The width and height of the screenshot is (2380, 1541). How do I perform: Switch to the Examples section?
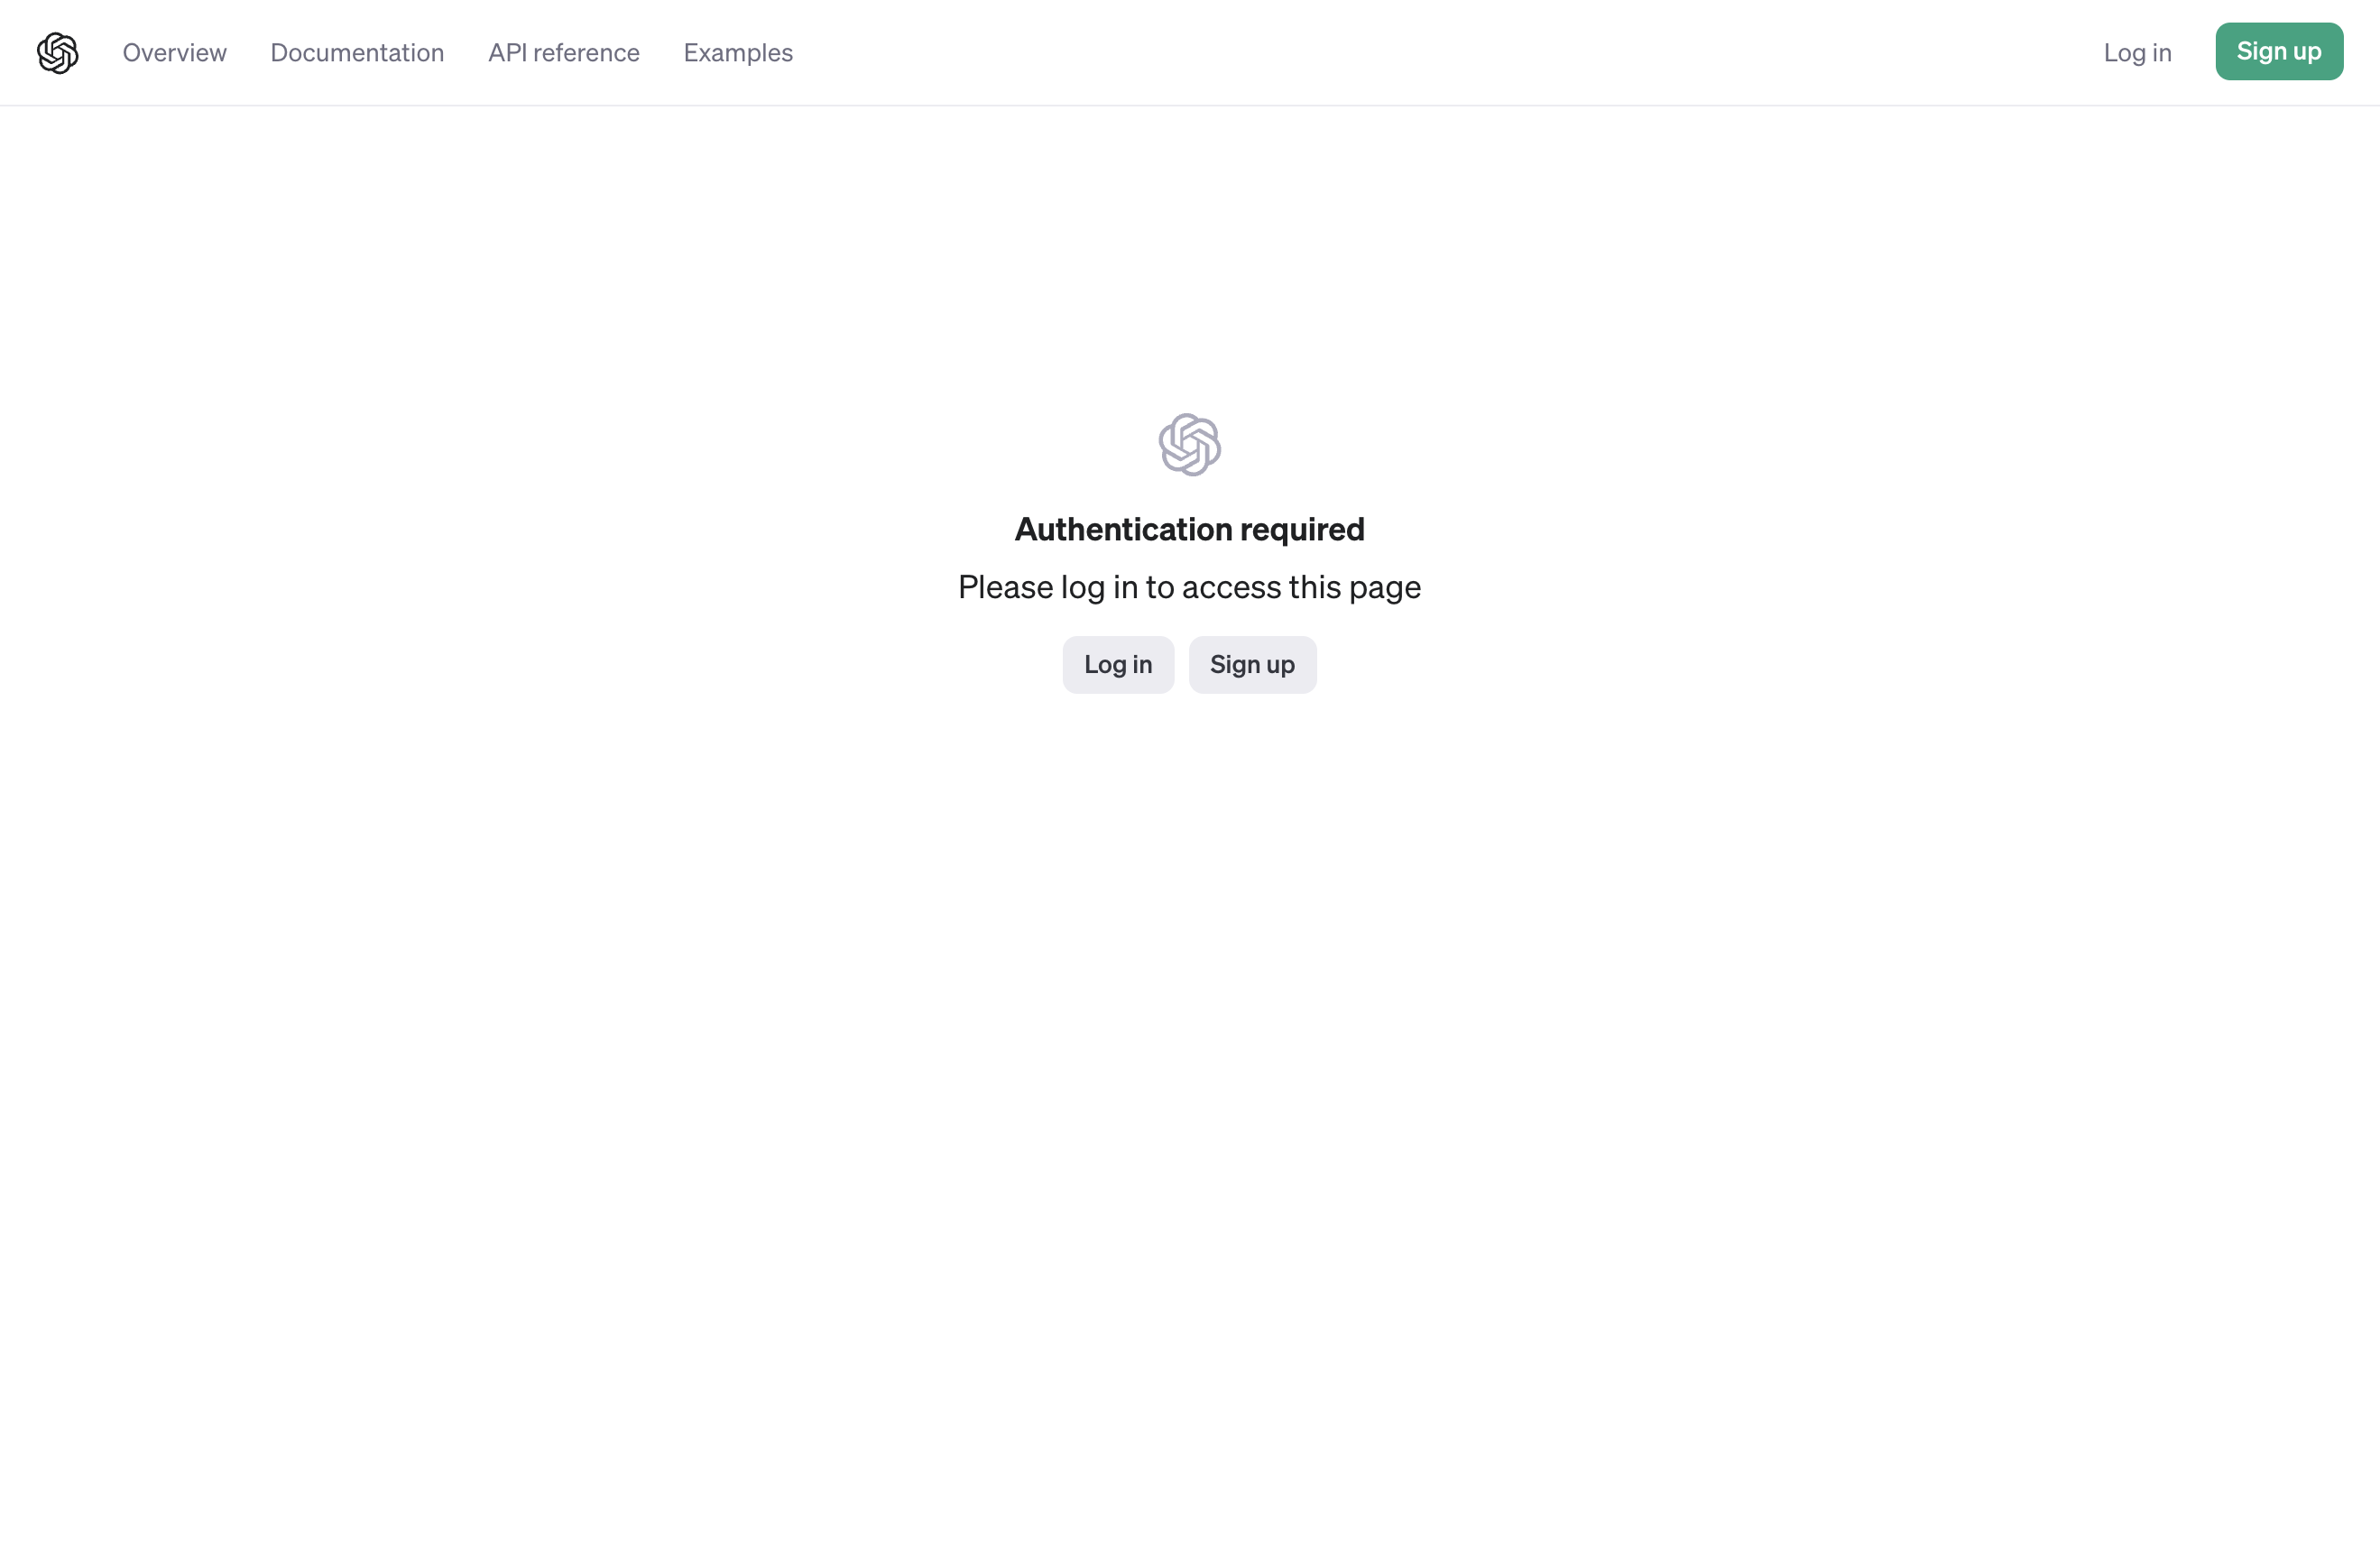pyautogui.click(x=738, y=53)
